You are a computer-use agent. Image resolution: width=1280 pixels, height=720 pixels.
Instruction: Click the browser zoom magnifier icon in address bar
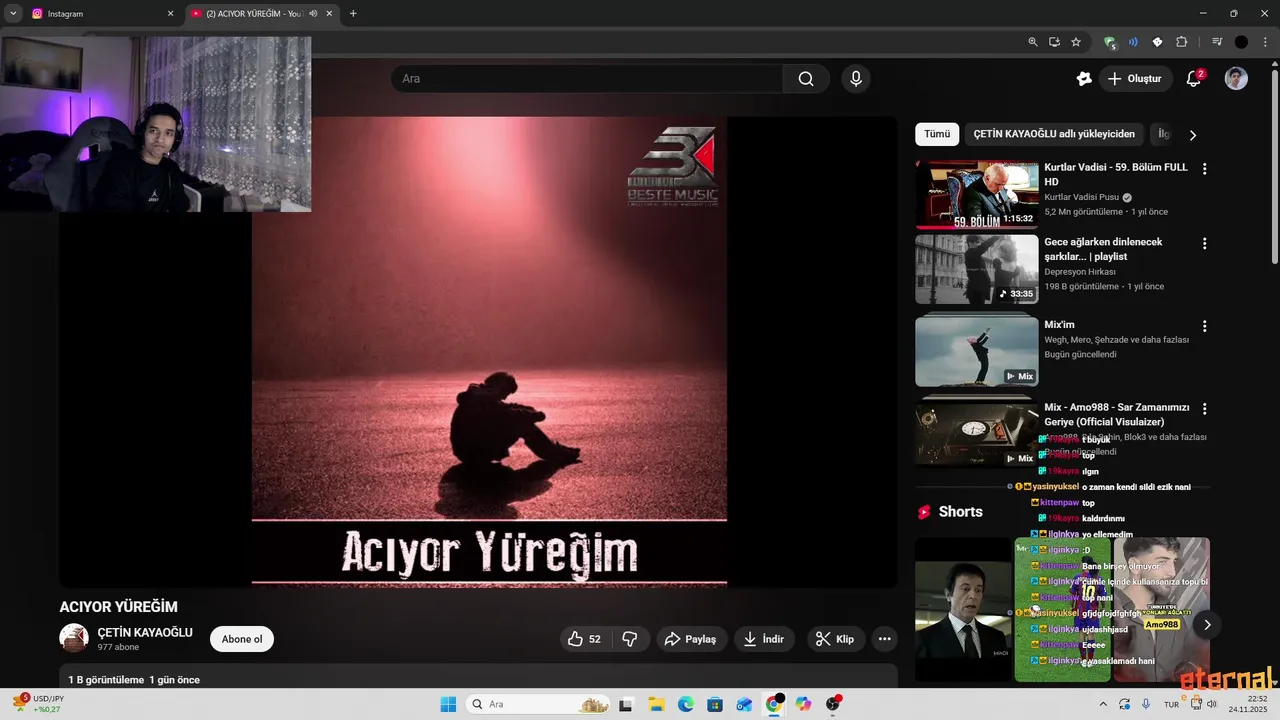pos(1033,42)
